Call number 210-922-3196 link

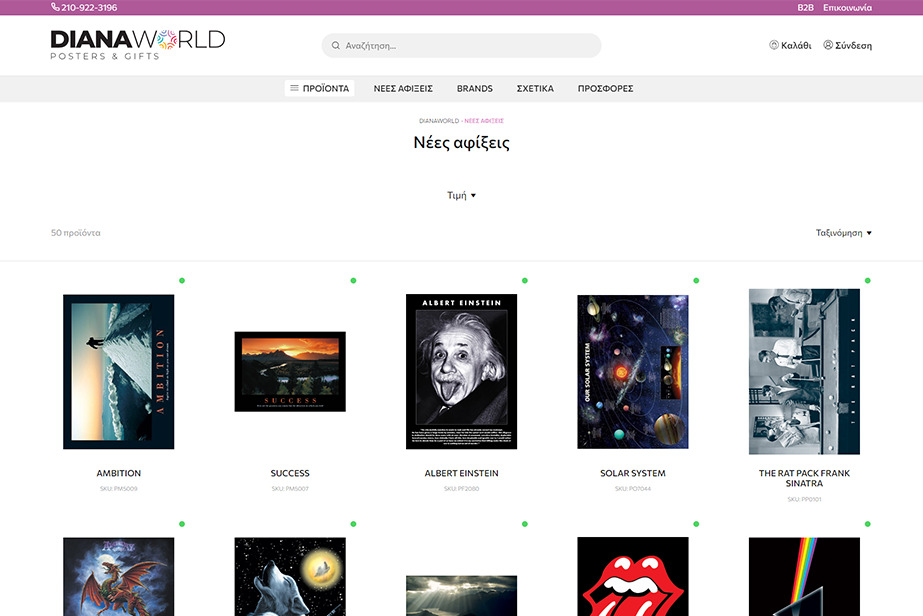tap(89, 8)
